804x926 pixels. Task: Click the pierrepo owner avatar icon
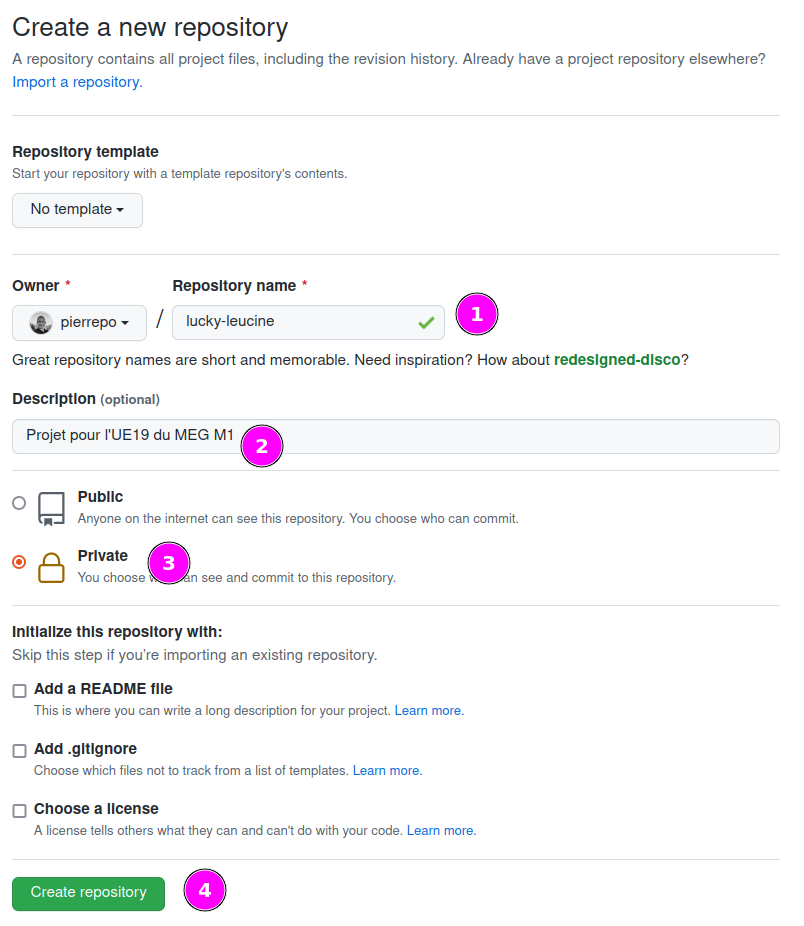tap(41, 323)
